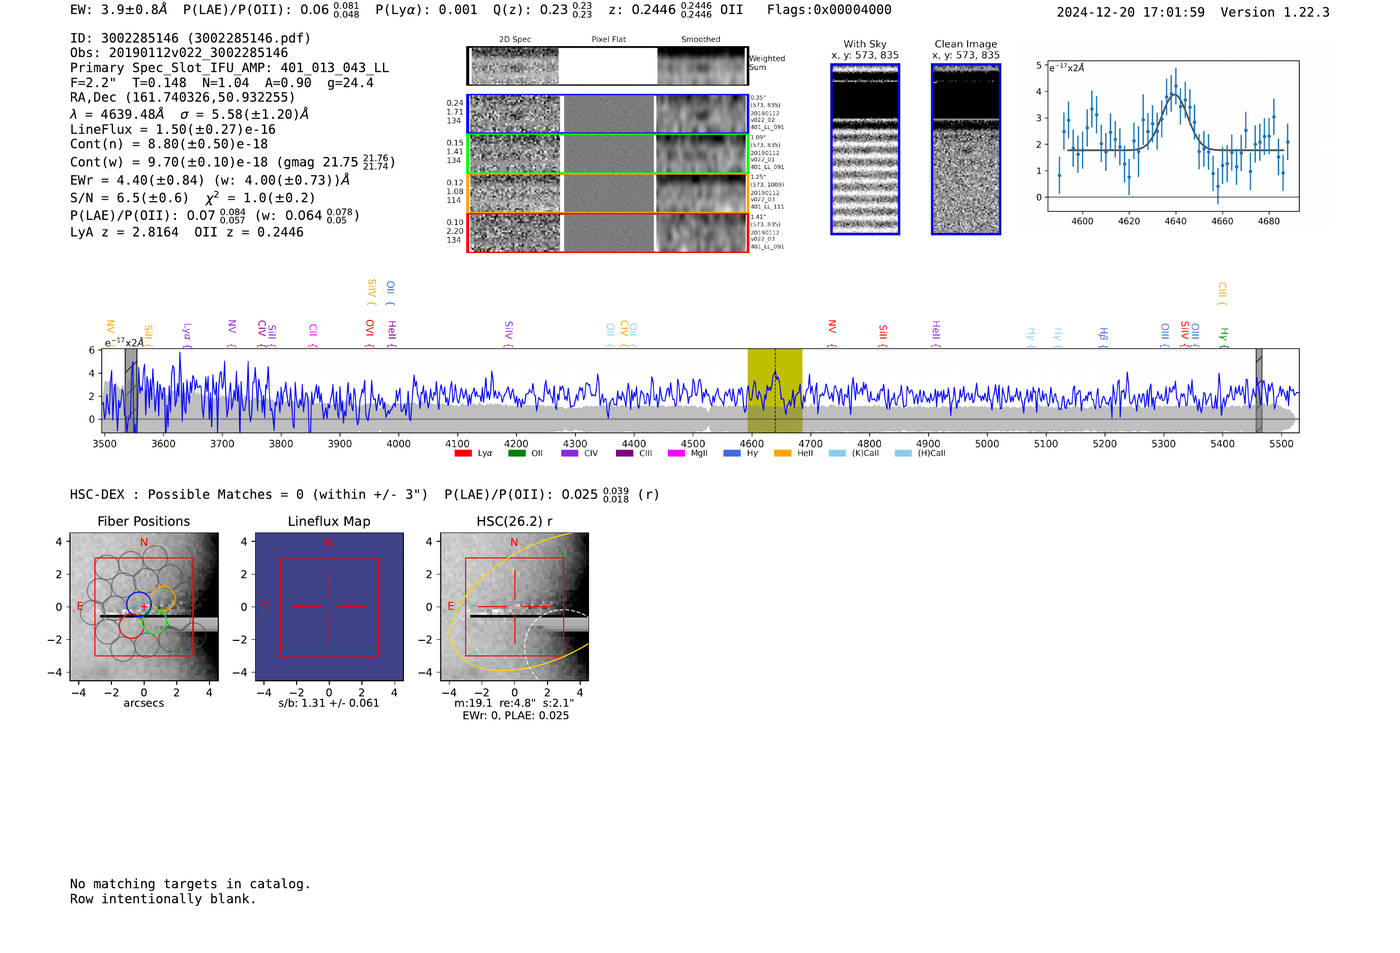The image size is (1400, 953).
Task: Click the orange HeII legend swatch
Action: 782,454
